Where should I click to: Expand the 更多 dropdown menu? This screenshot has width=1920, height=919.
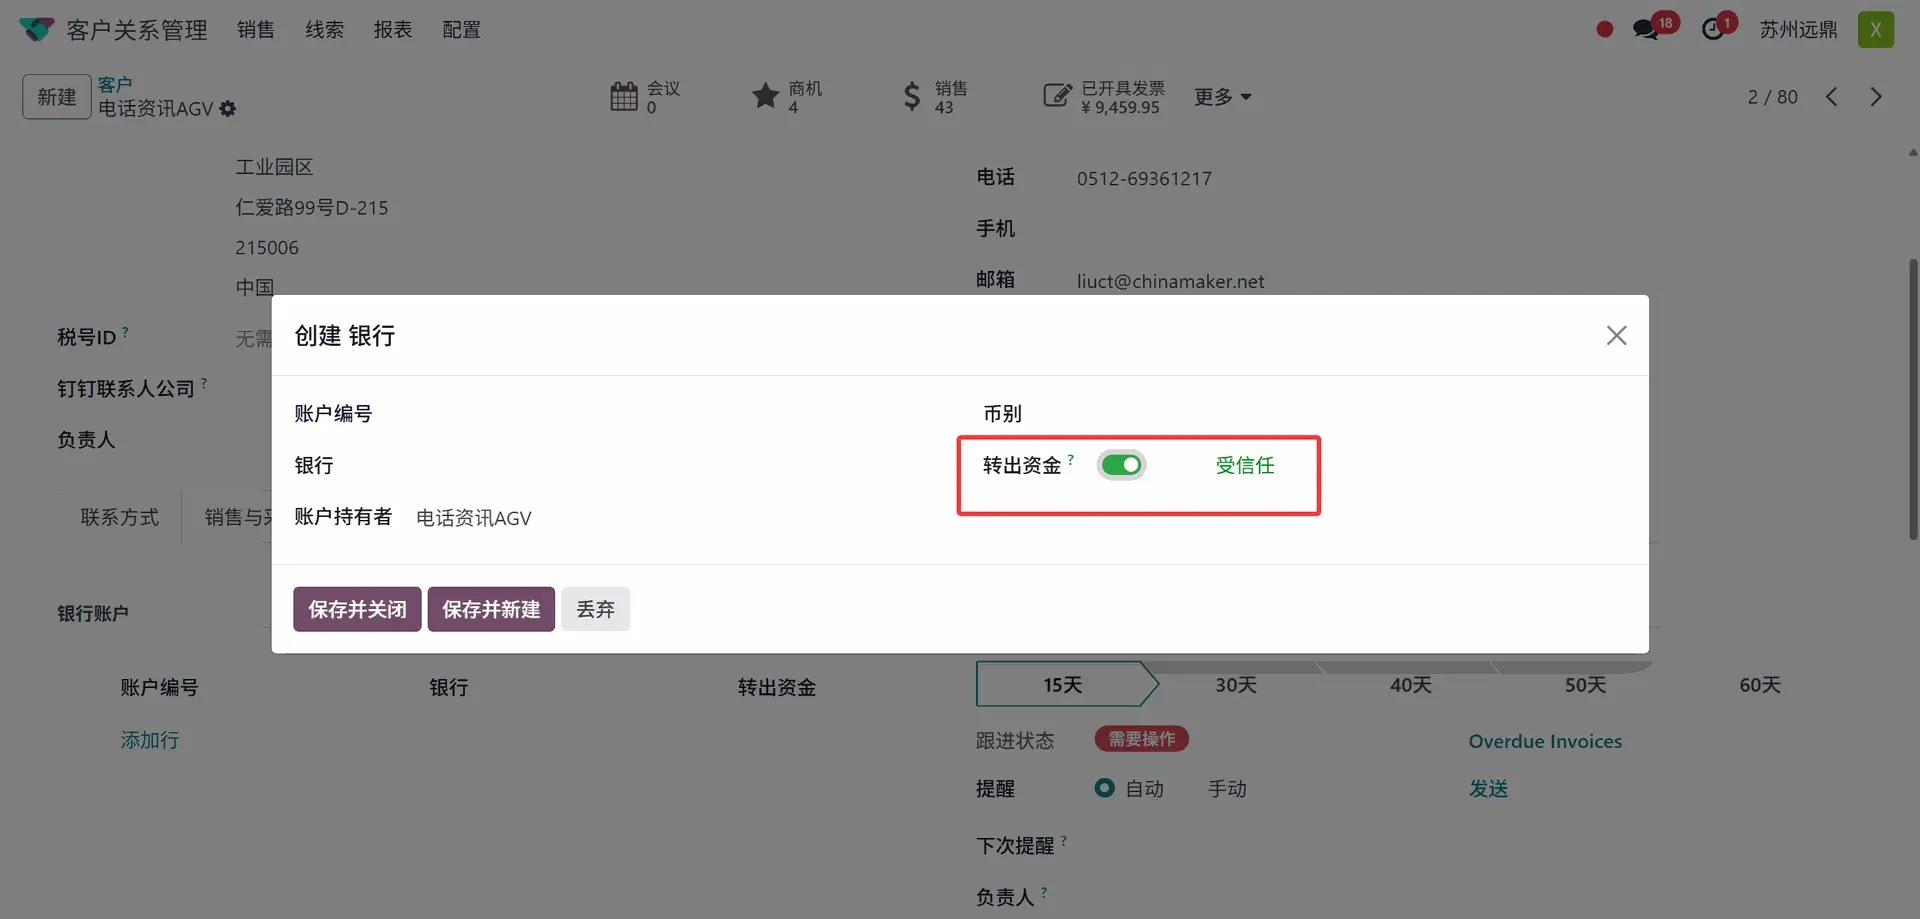1222,97
